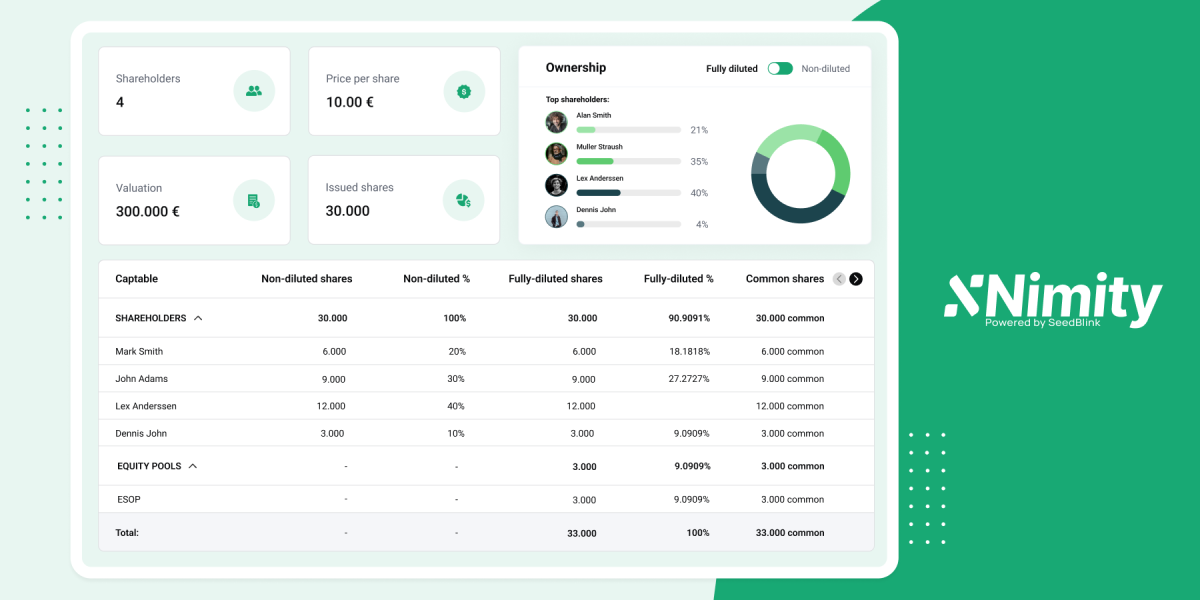
Task: Click Alan Smith's 21% ownership bar
Action: (x=628, y=130)
